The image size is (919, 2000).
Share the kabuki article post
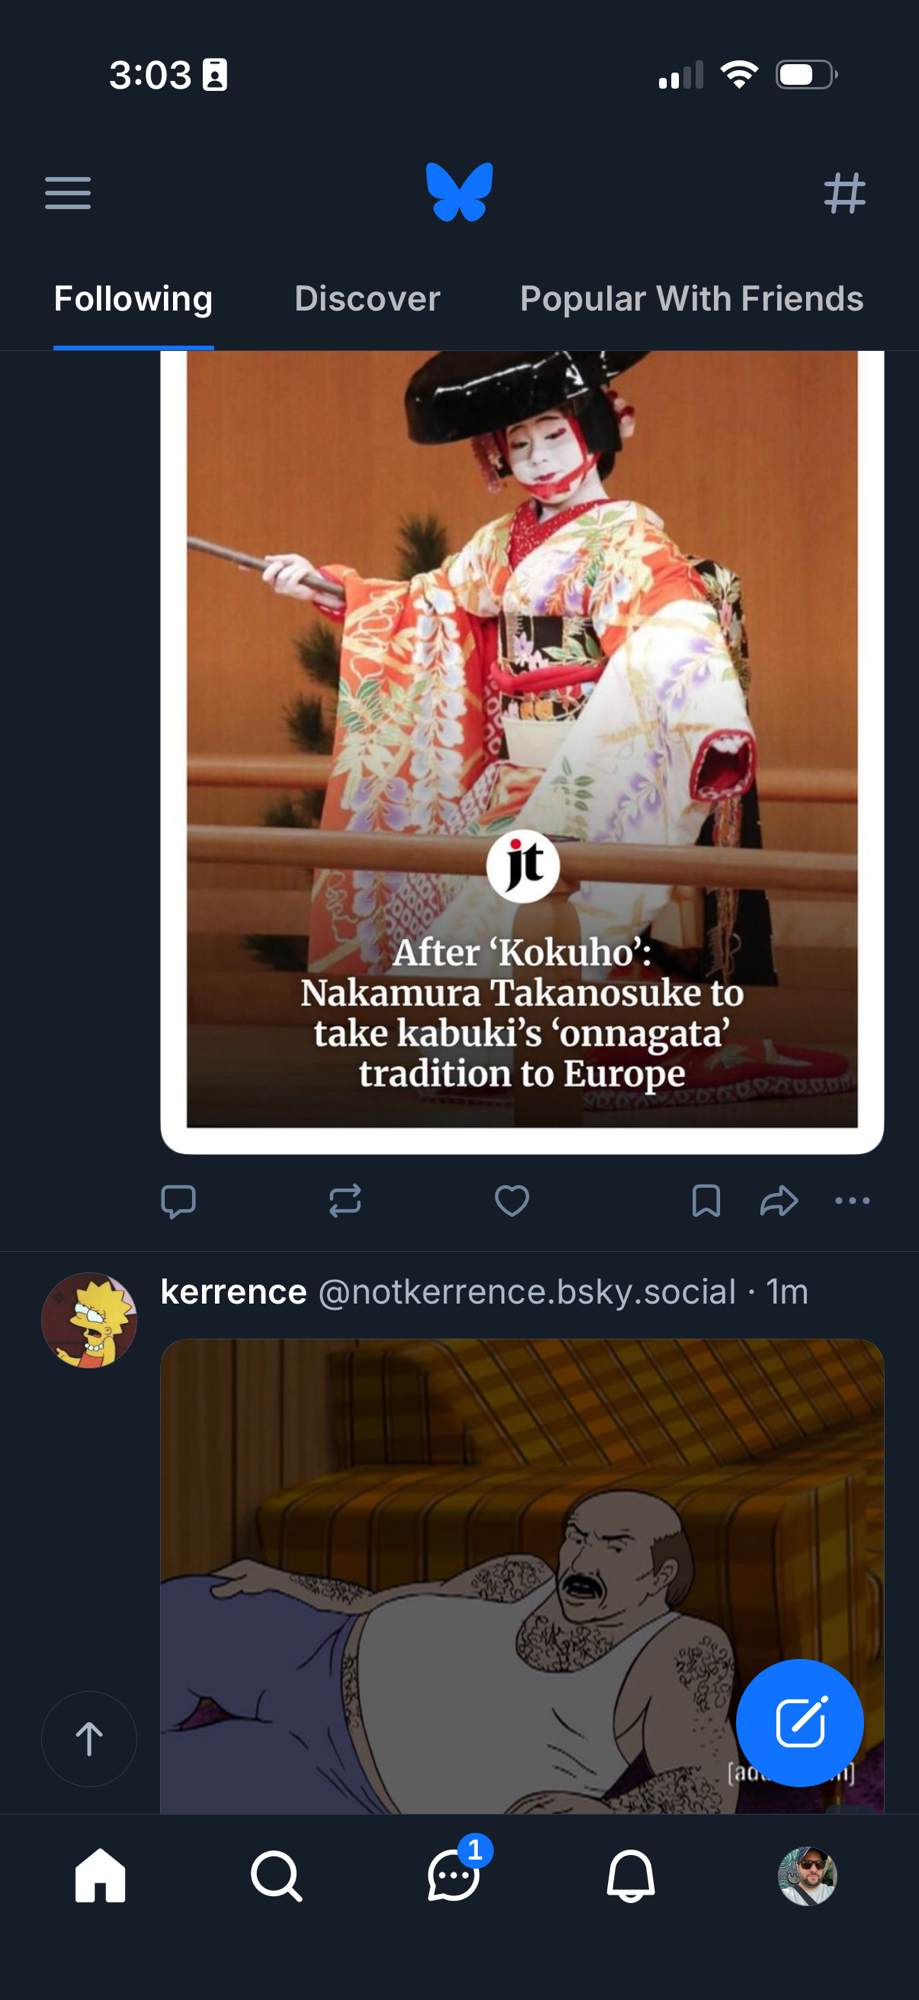pyautogui.click(x=779, y=1200)
